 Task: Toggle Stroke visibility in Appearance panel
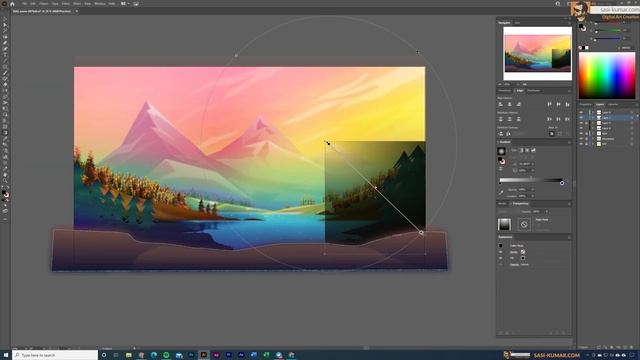[x=501, y=252]
